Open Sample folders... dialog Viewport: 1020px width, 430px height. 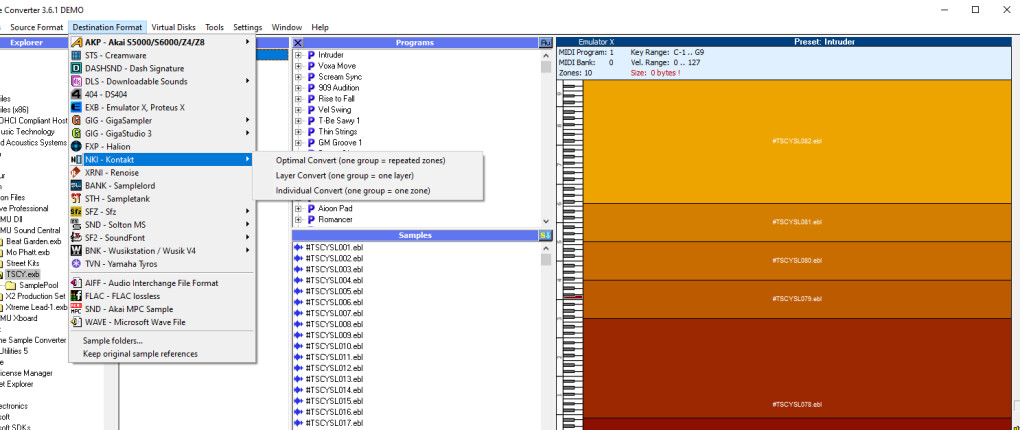[112, 341]
